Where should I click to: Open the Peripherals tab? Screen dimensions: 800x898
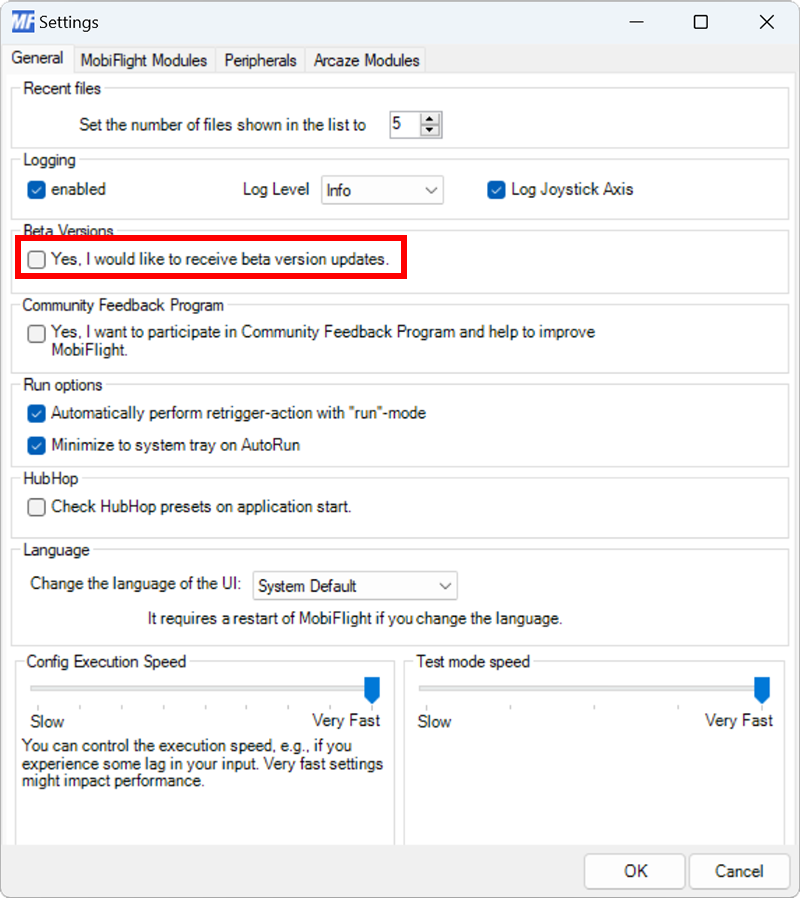point(259,60)
